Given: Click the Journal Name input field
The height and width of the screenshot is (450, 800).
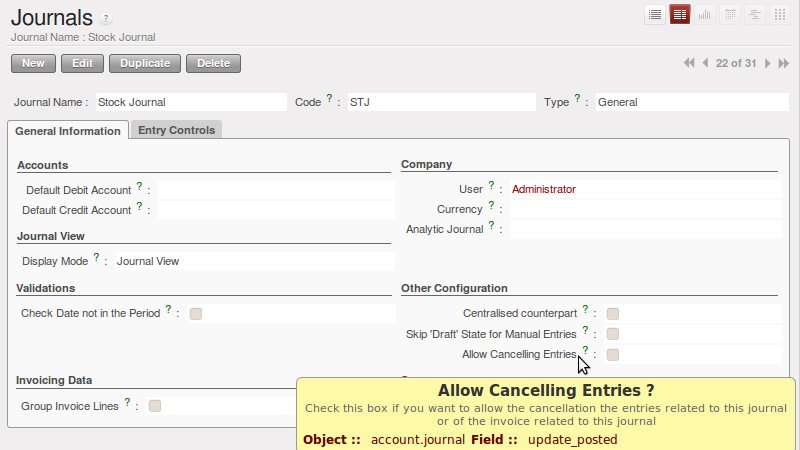Looking at the screenshot, I should pos(191,102).
